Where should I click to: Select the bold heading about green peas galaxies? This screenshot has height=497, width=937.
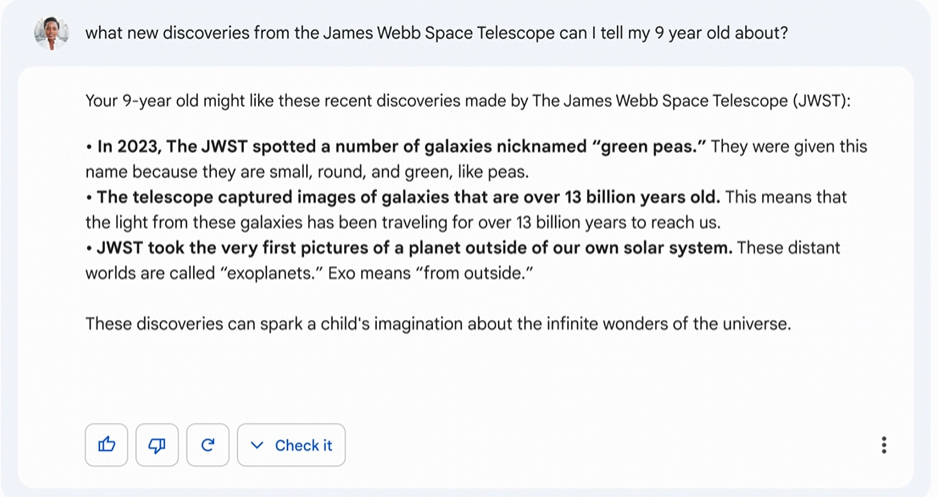click(x=402, y=146)
